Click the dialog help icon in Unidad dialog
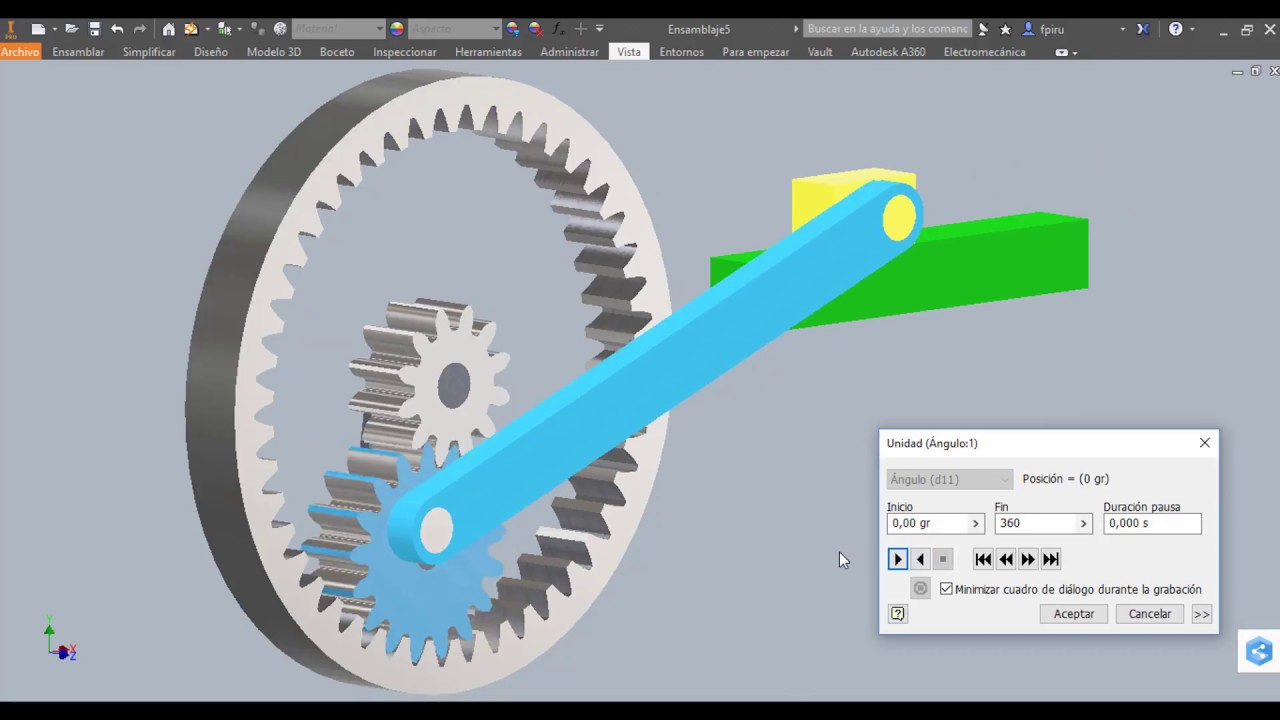 (898, 614)
